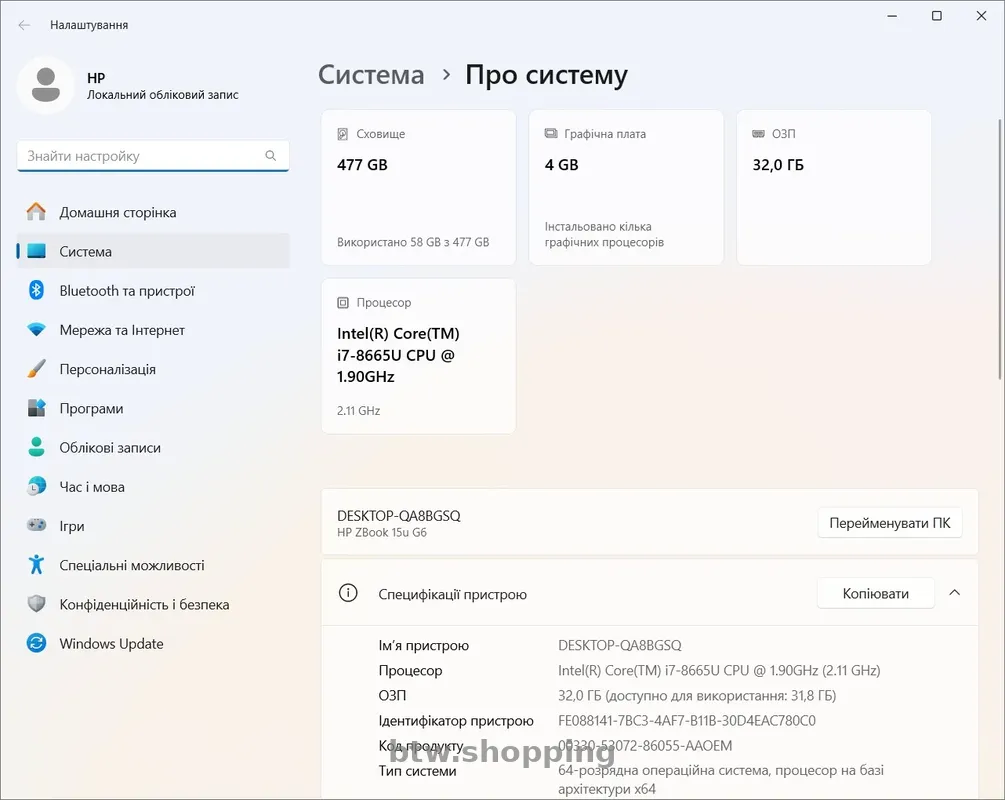This screenshot has height=800, width=1005.
Task: Go to Облікові записи settings
Action: pyautogui.click(x=110, y=448)
